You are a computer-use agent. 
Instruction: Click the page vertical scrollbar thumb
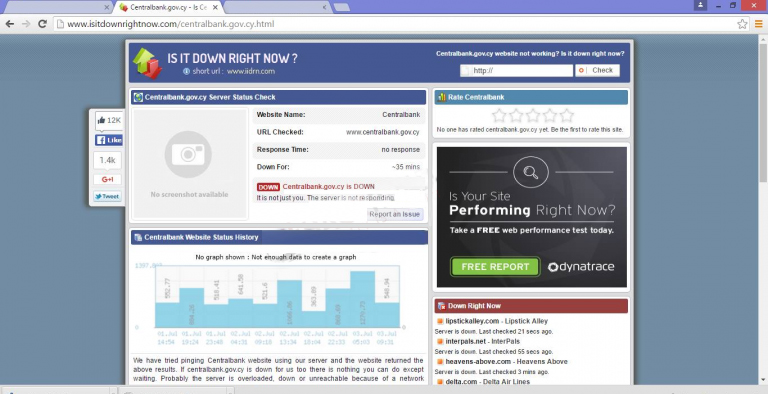[763, 113]
